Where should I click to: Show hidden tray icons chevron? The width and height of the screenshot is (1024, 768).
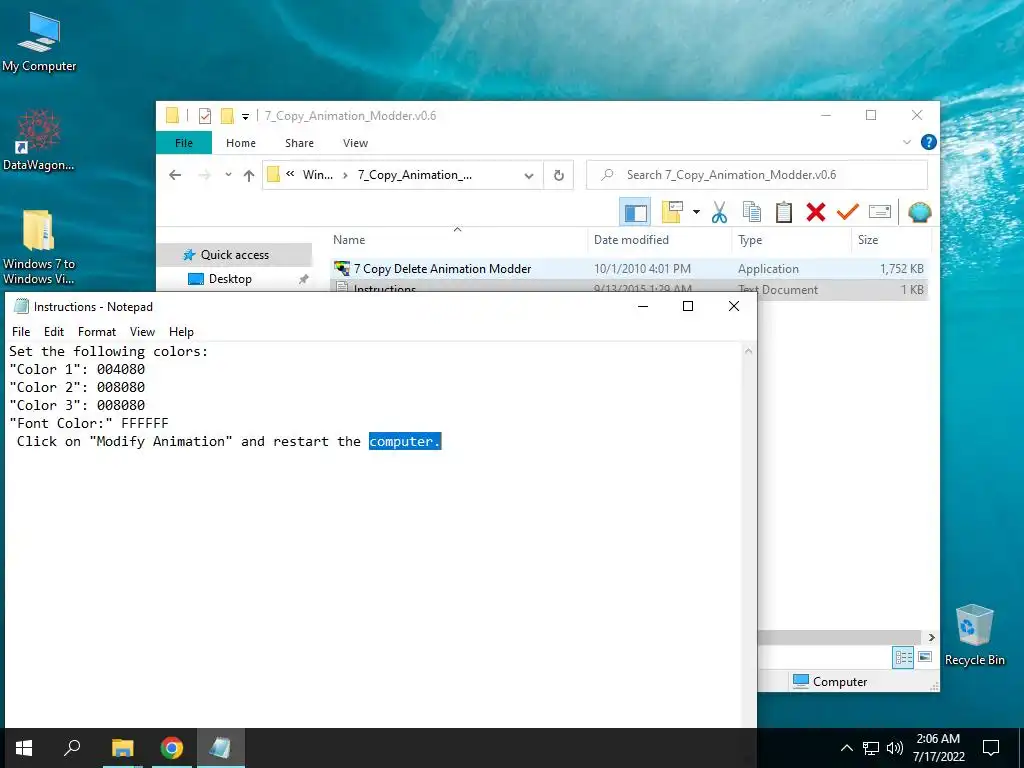click(x=846, y=748)
